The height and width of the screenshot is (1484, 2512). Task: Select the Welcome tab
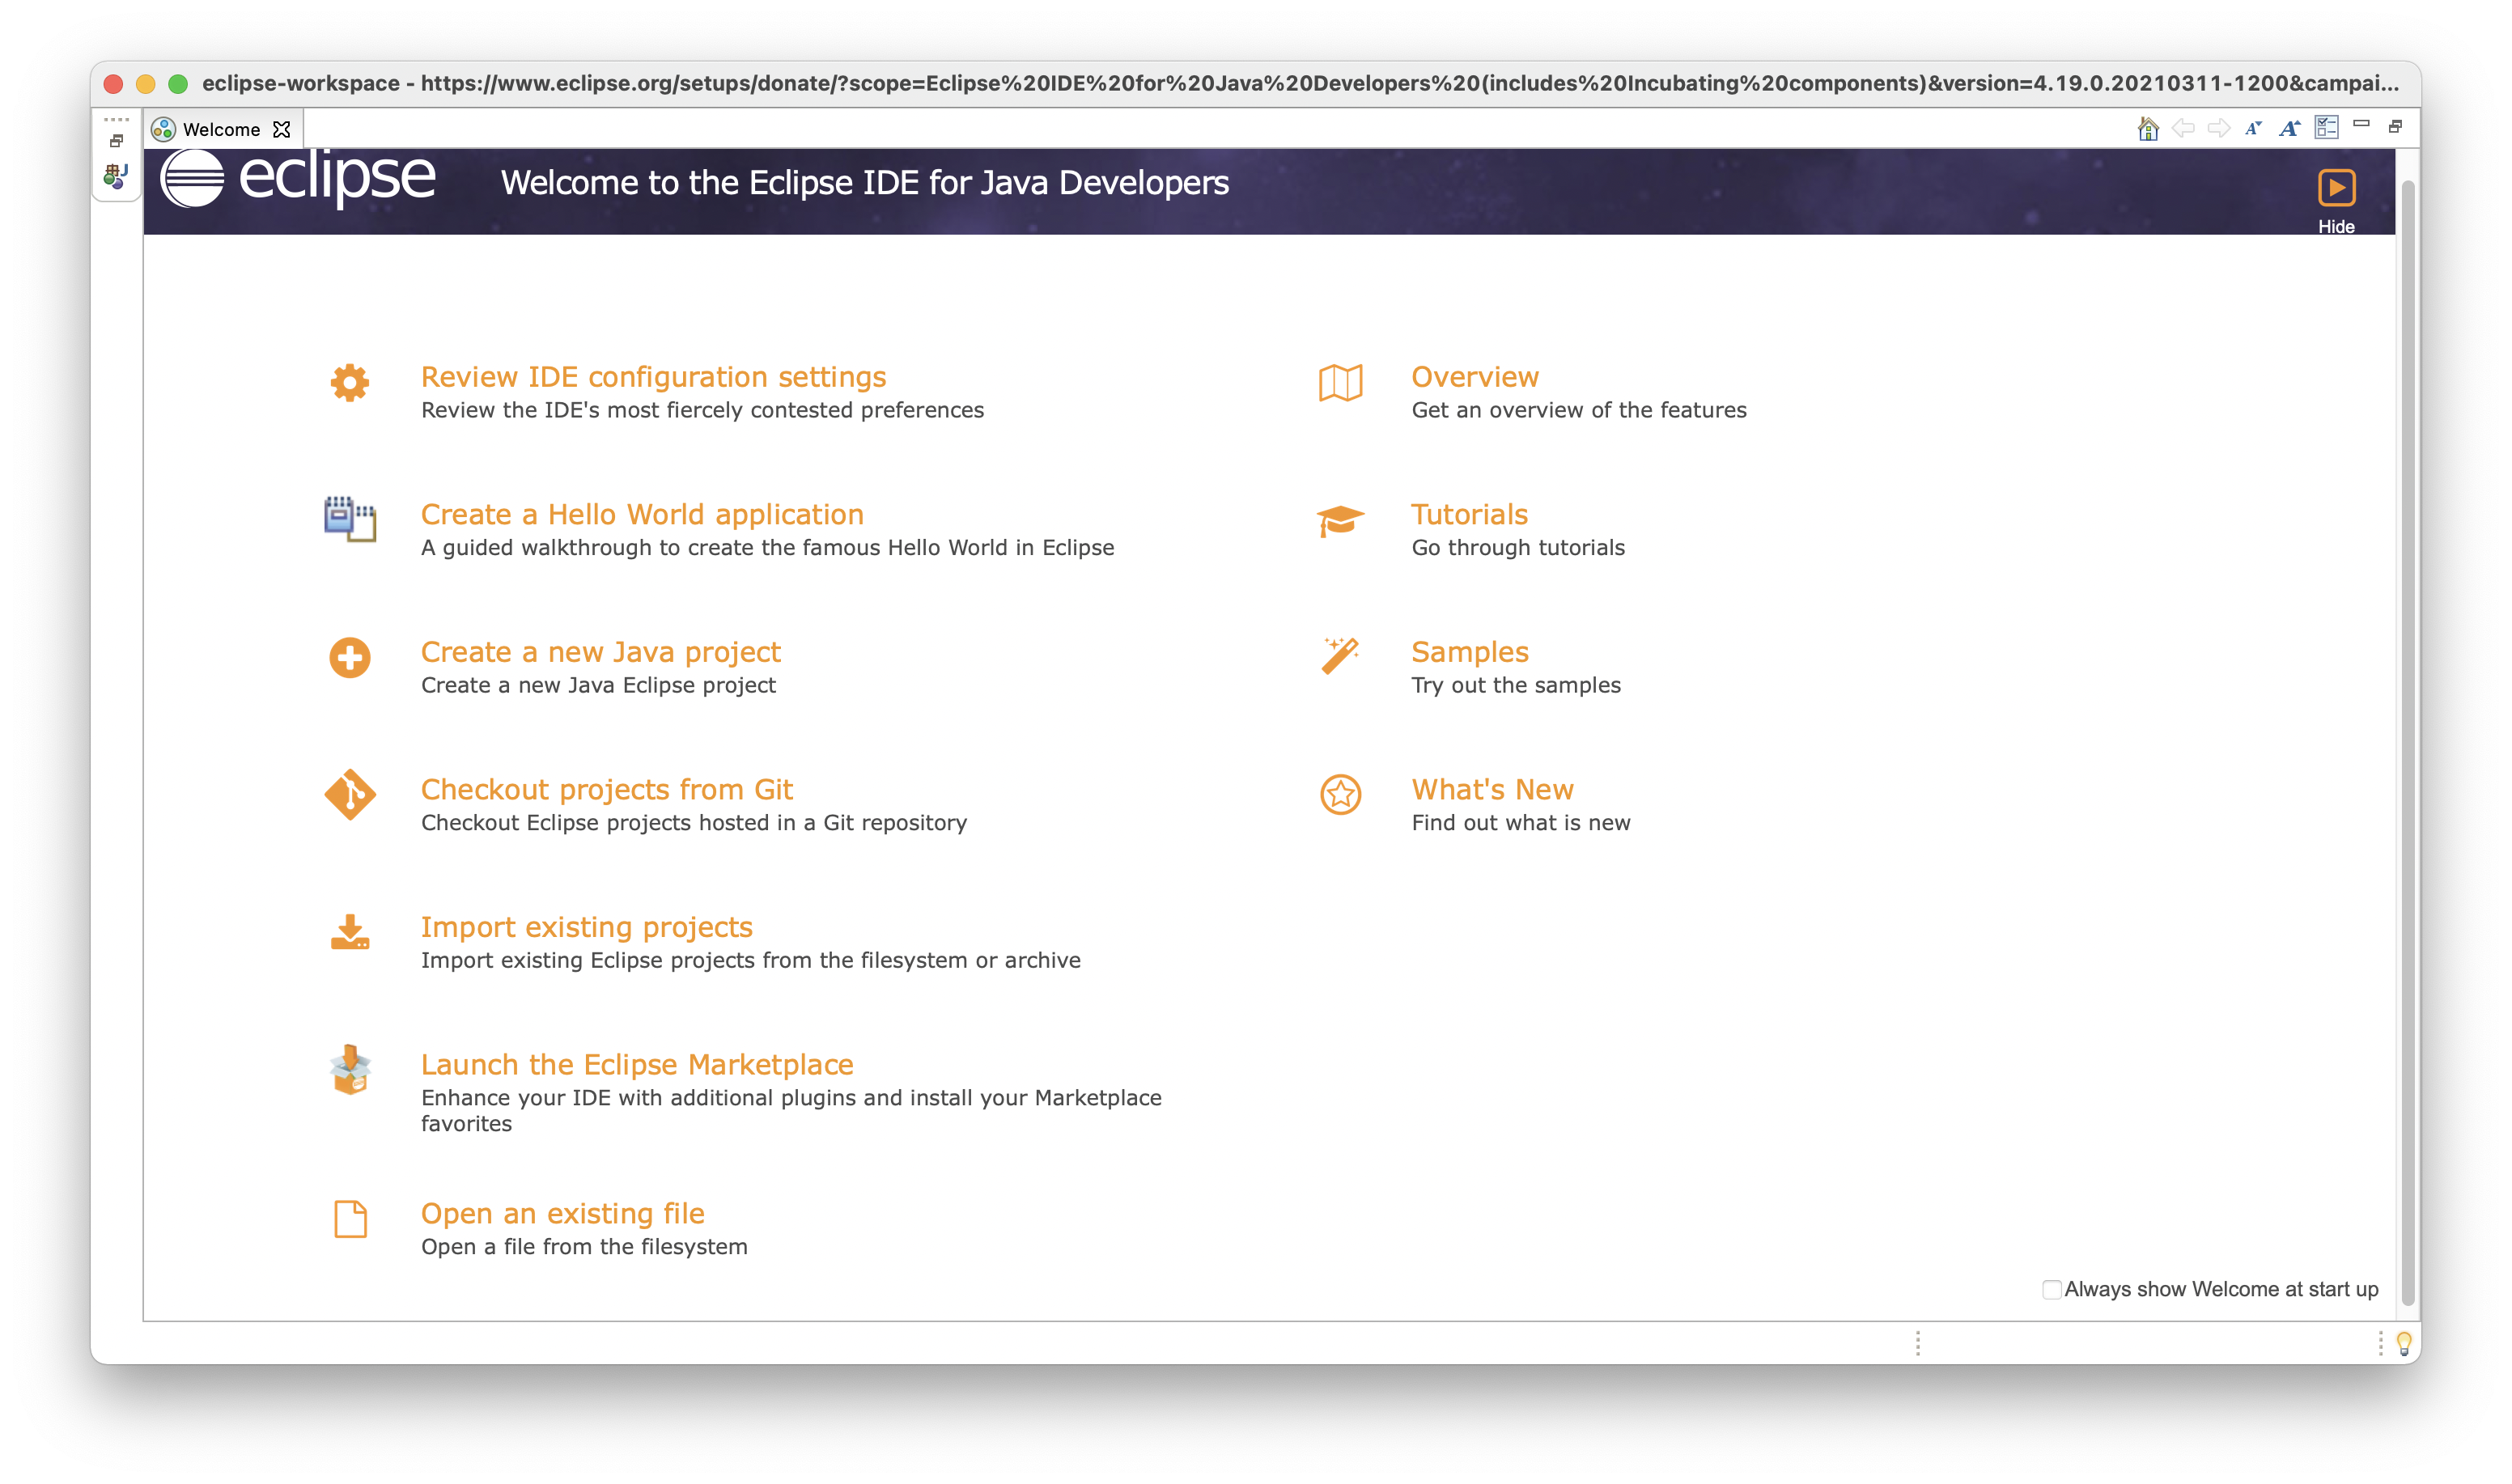[x=221, y=130]
